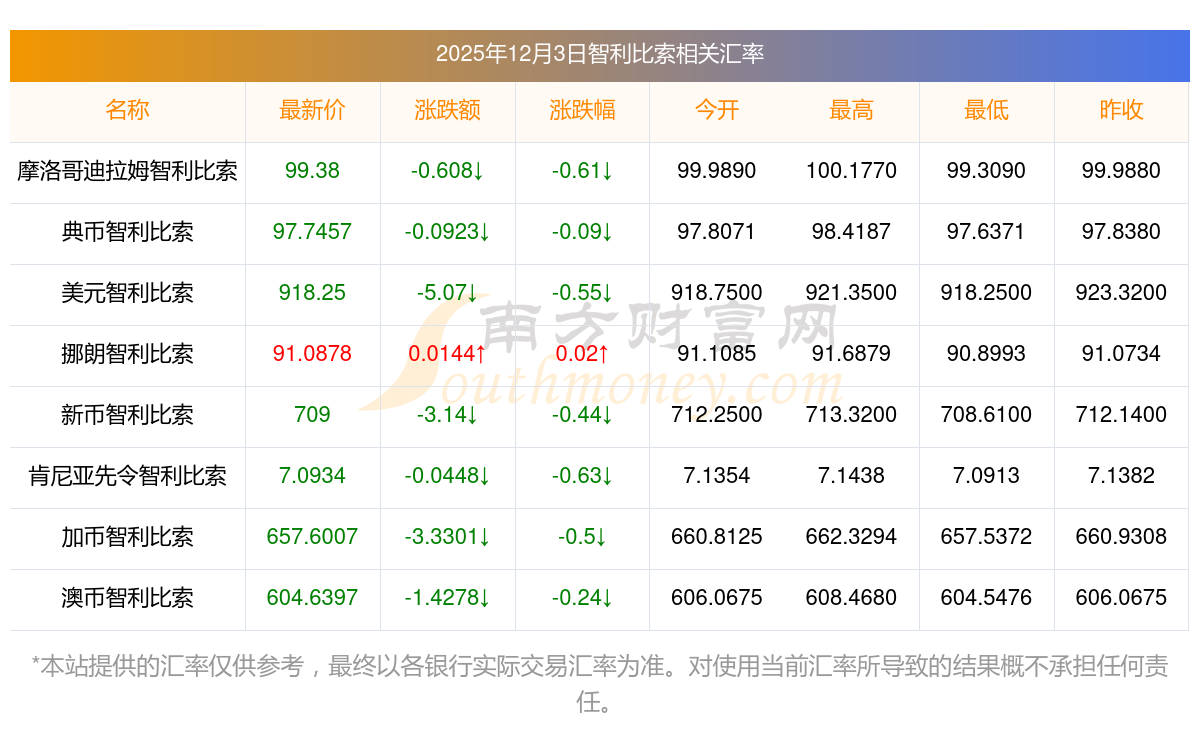Click change amount -1.4278↓
The width and height of the screenshot is (1200, 733).
447,598
